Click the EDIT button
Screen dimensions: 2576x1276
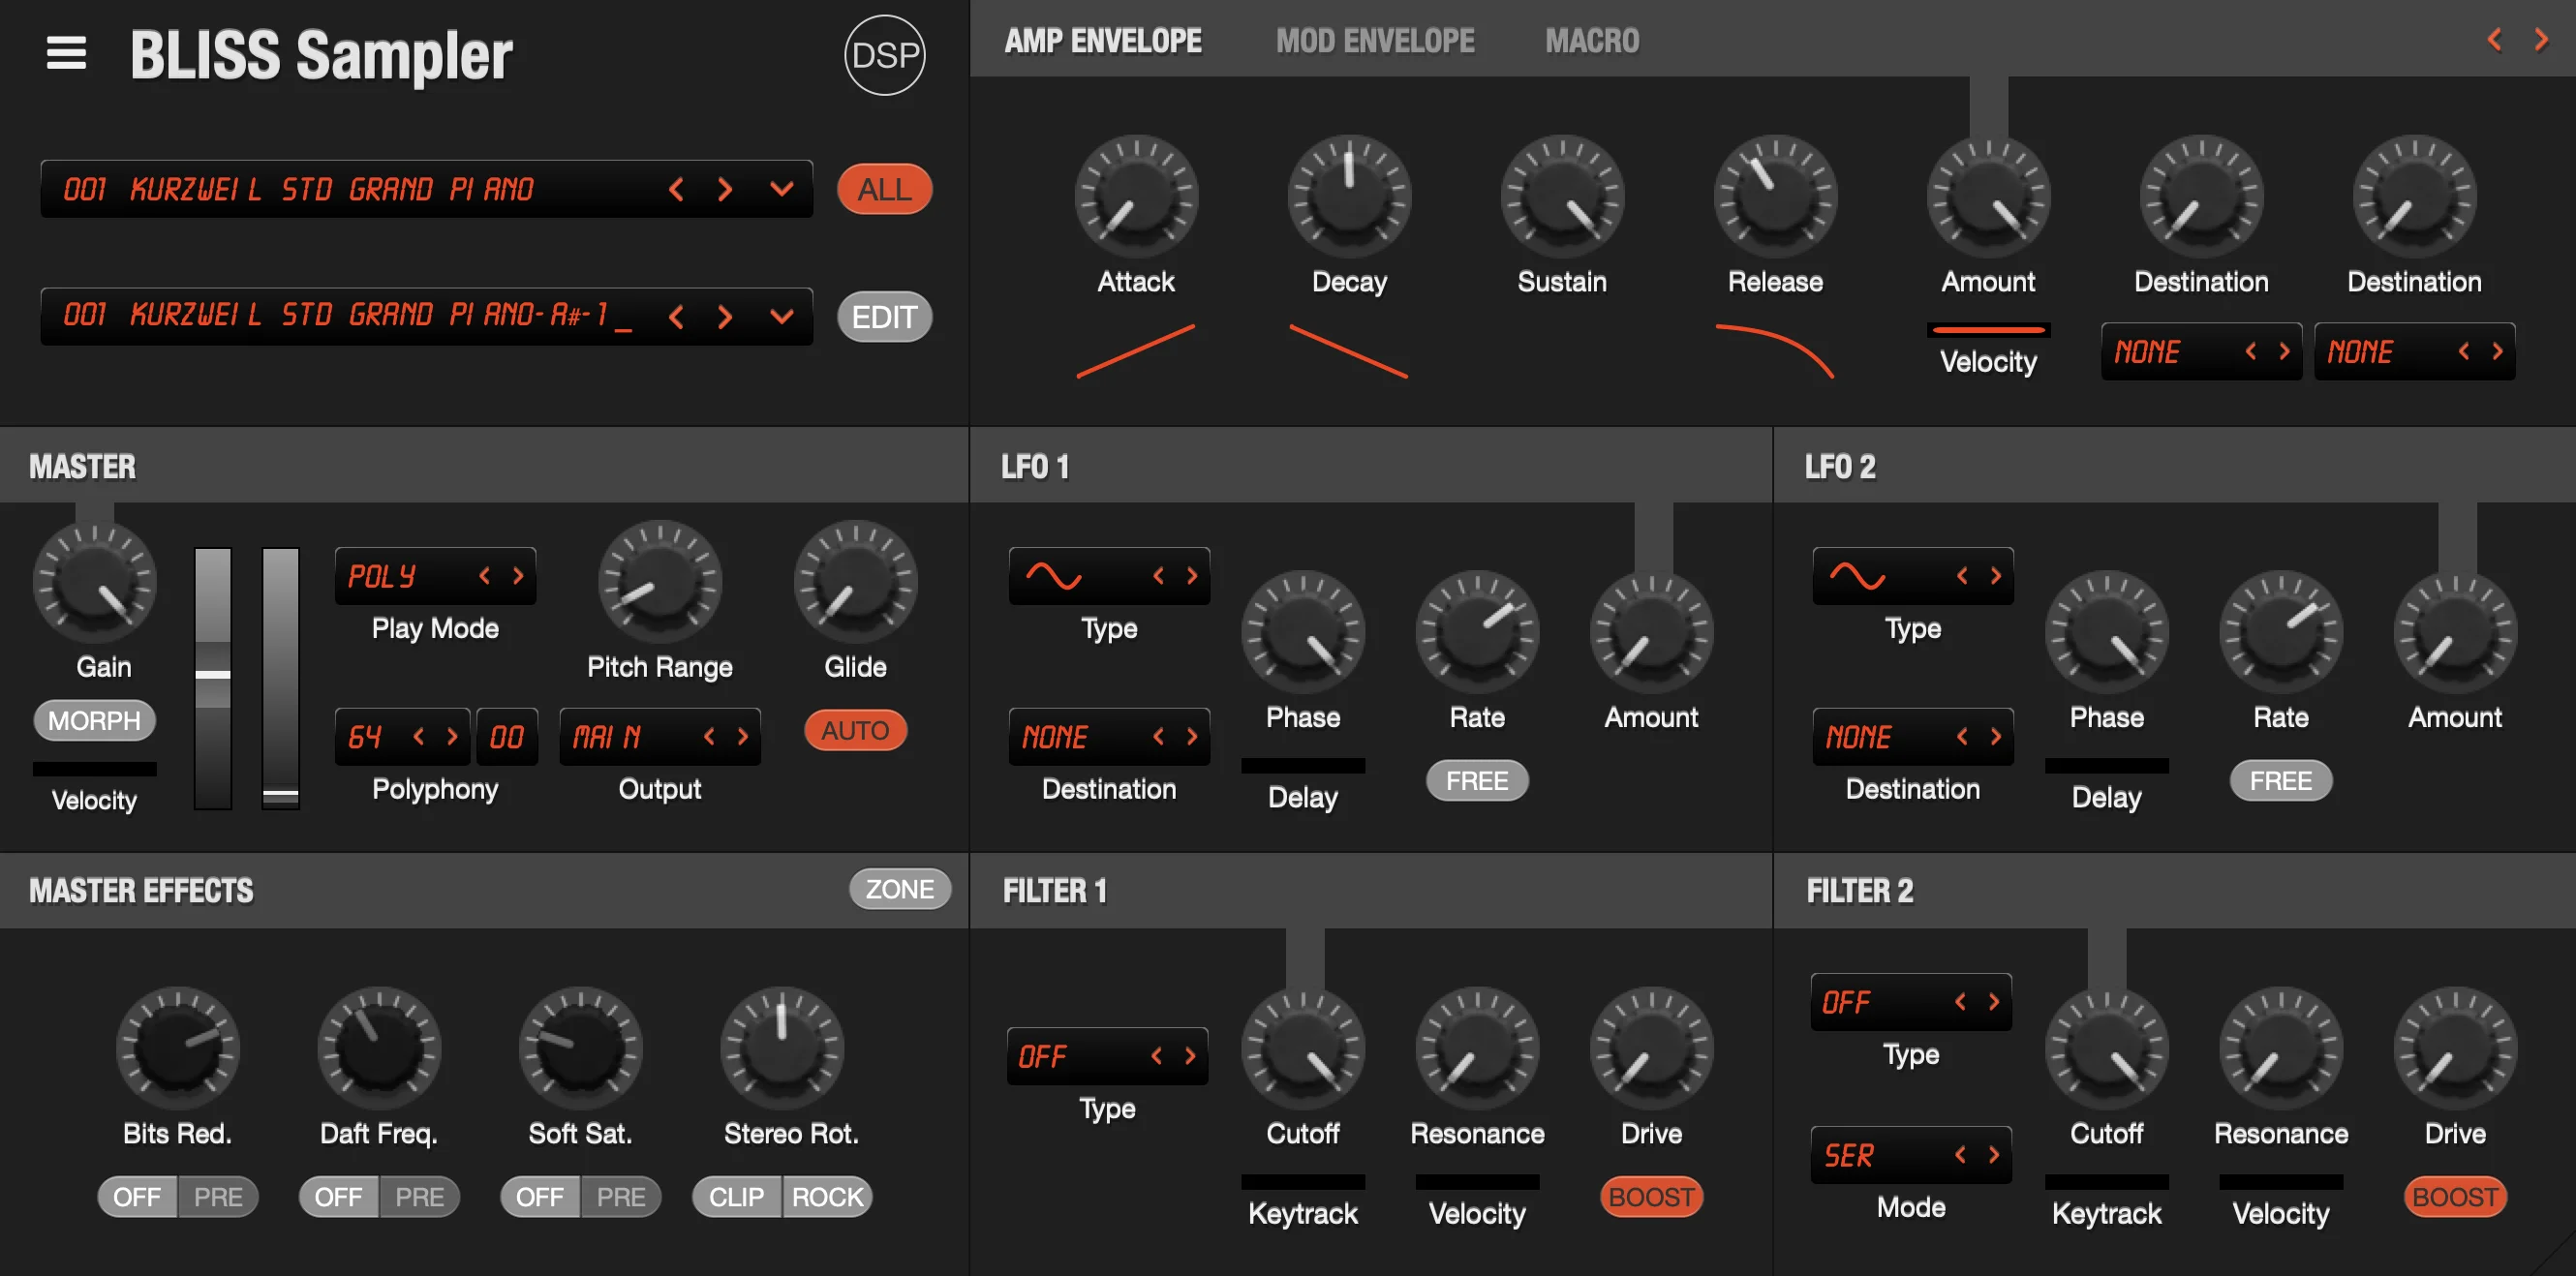coord(884,317)
